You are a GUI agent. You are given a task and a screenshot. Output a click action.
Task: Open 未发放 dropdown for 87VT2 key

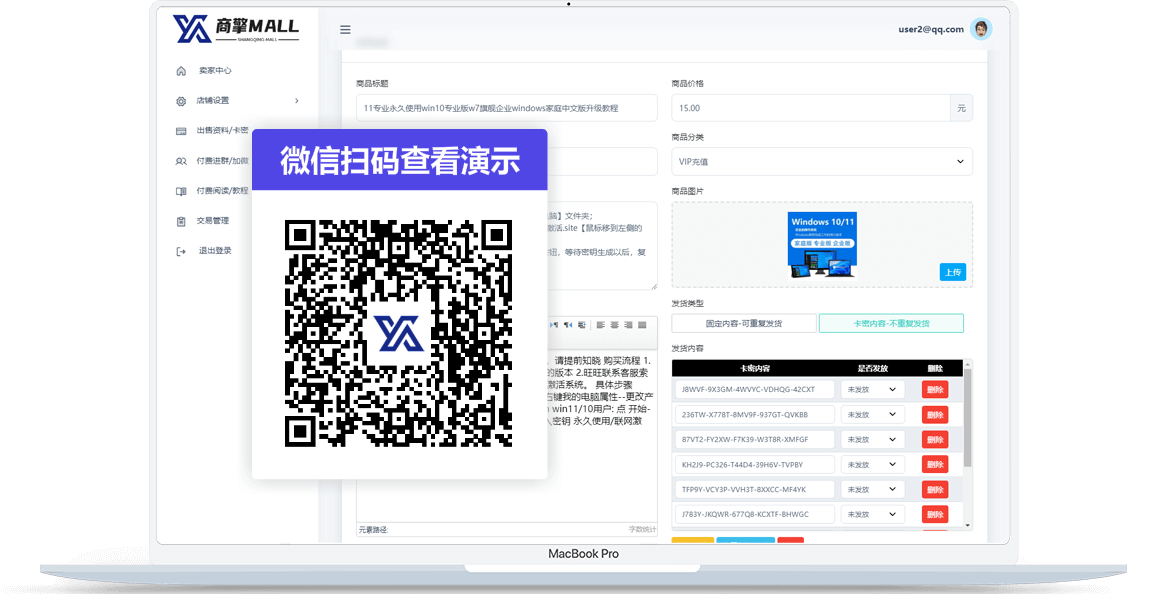(x=872, y=440)
